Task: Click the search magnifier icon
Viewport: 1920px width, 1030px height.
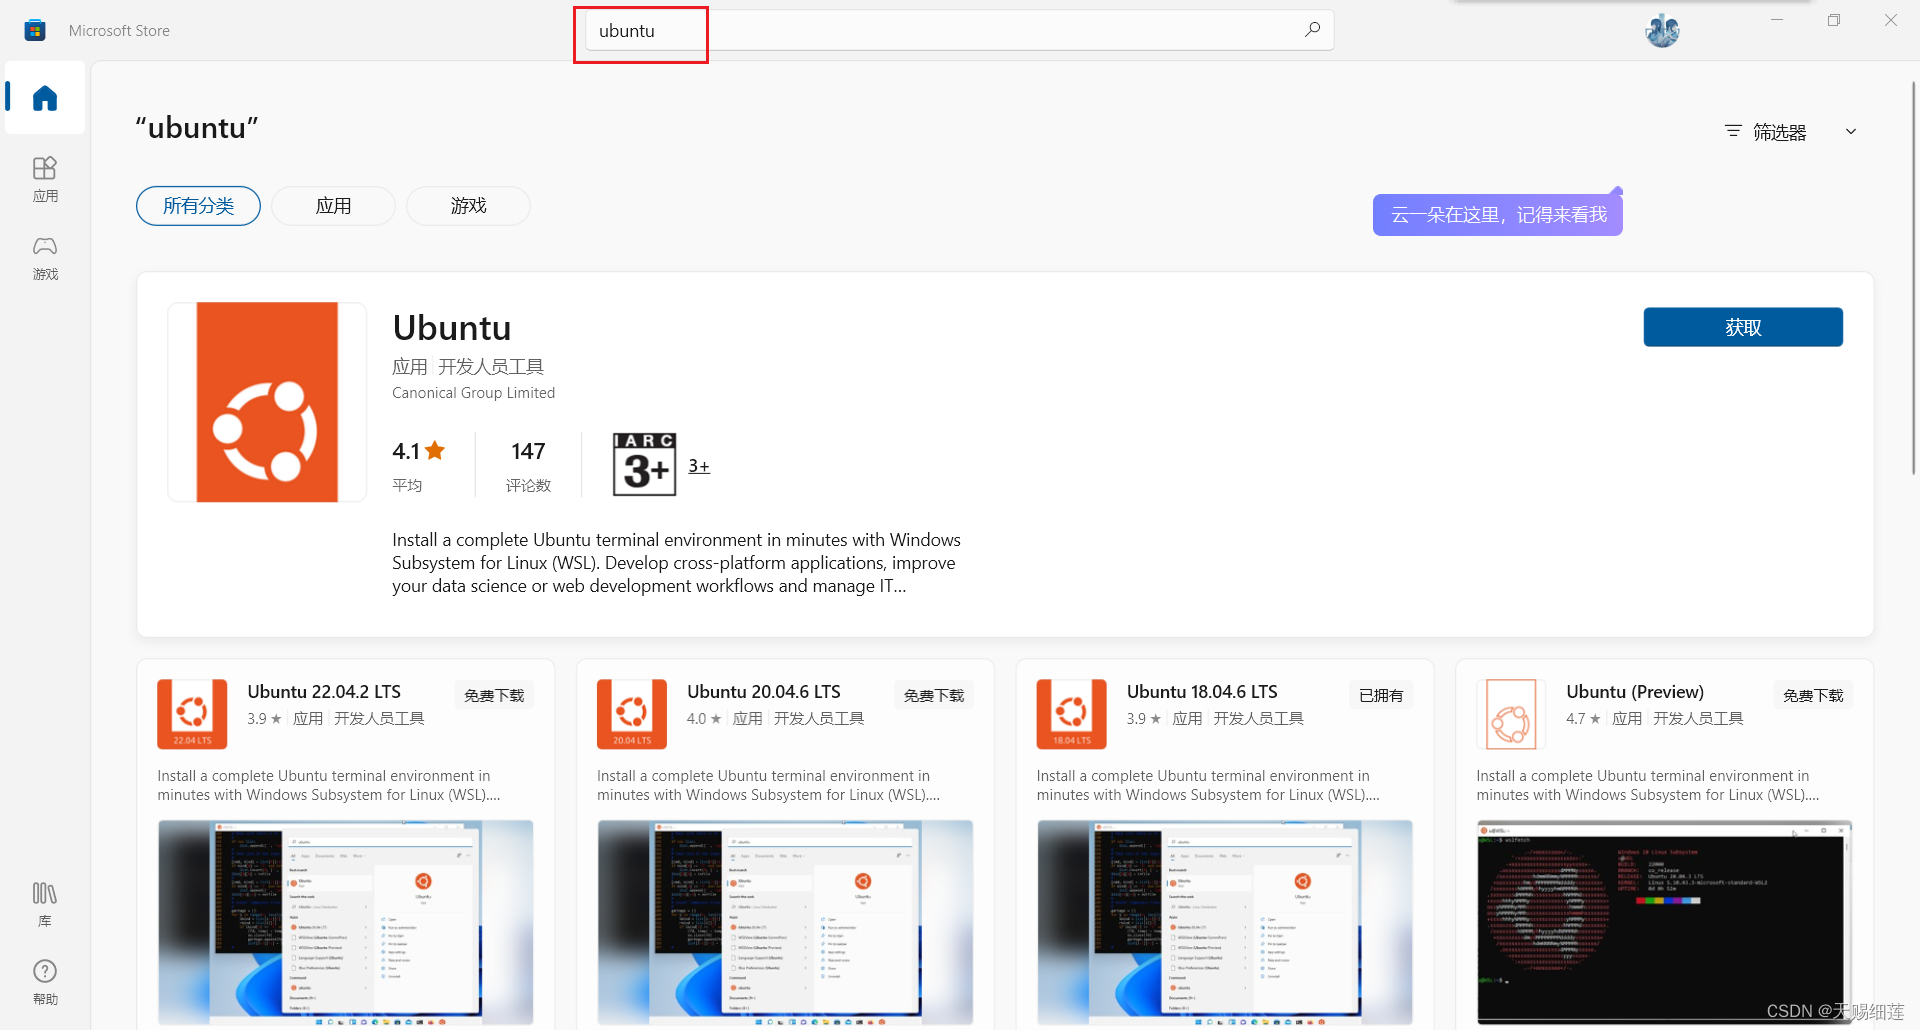Action: pos(1312,30)
